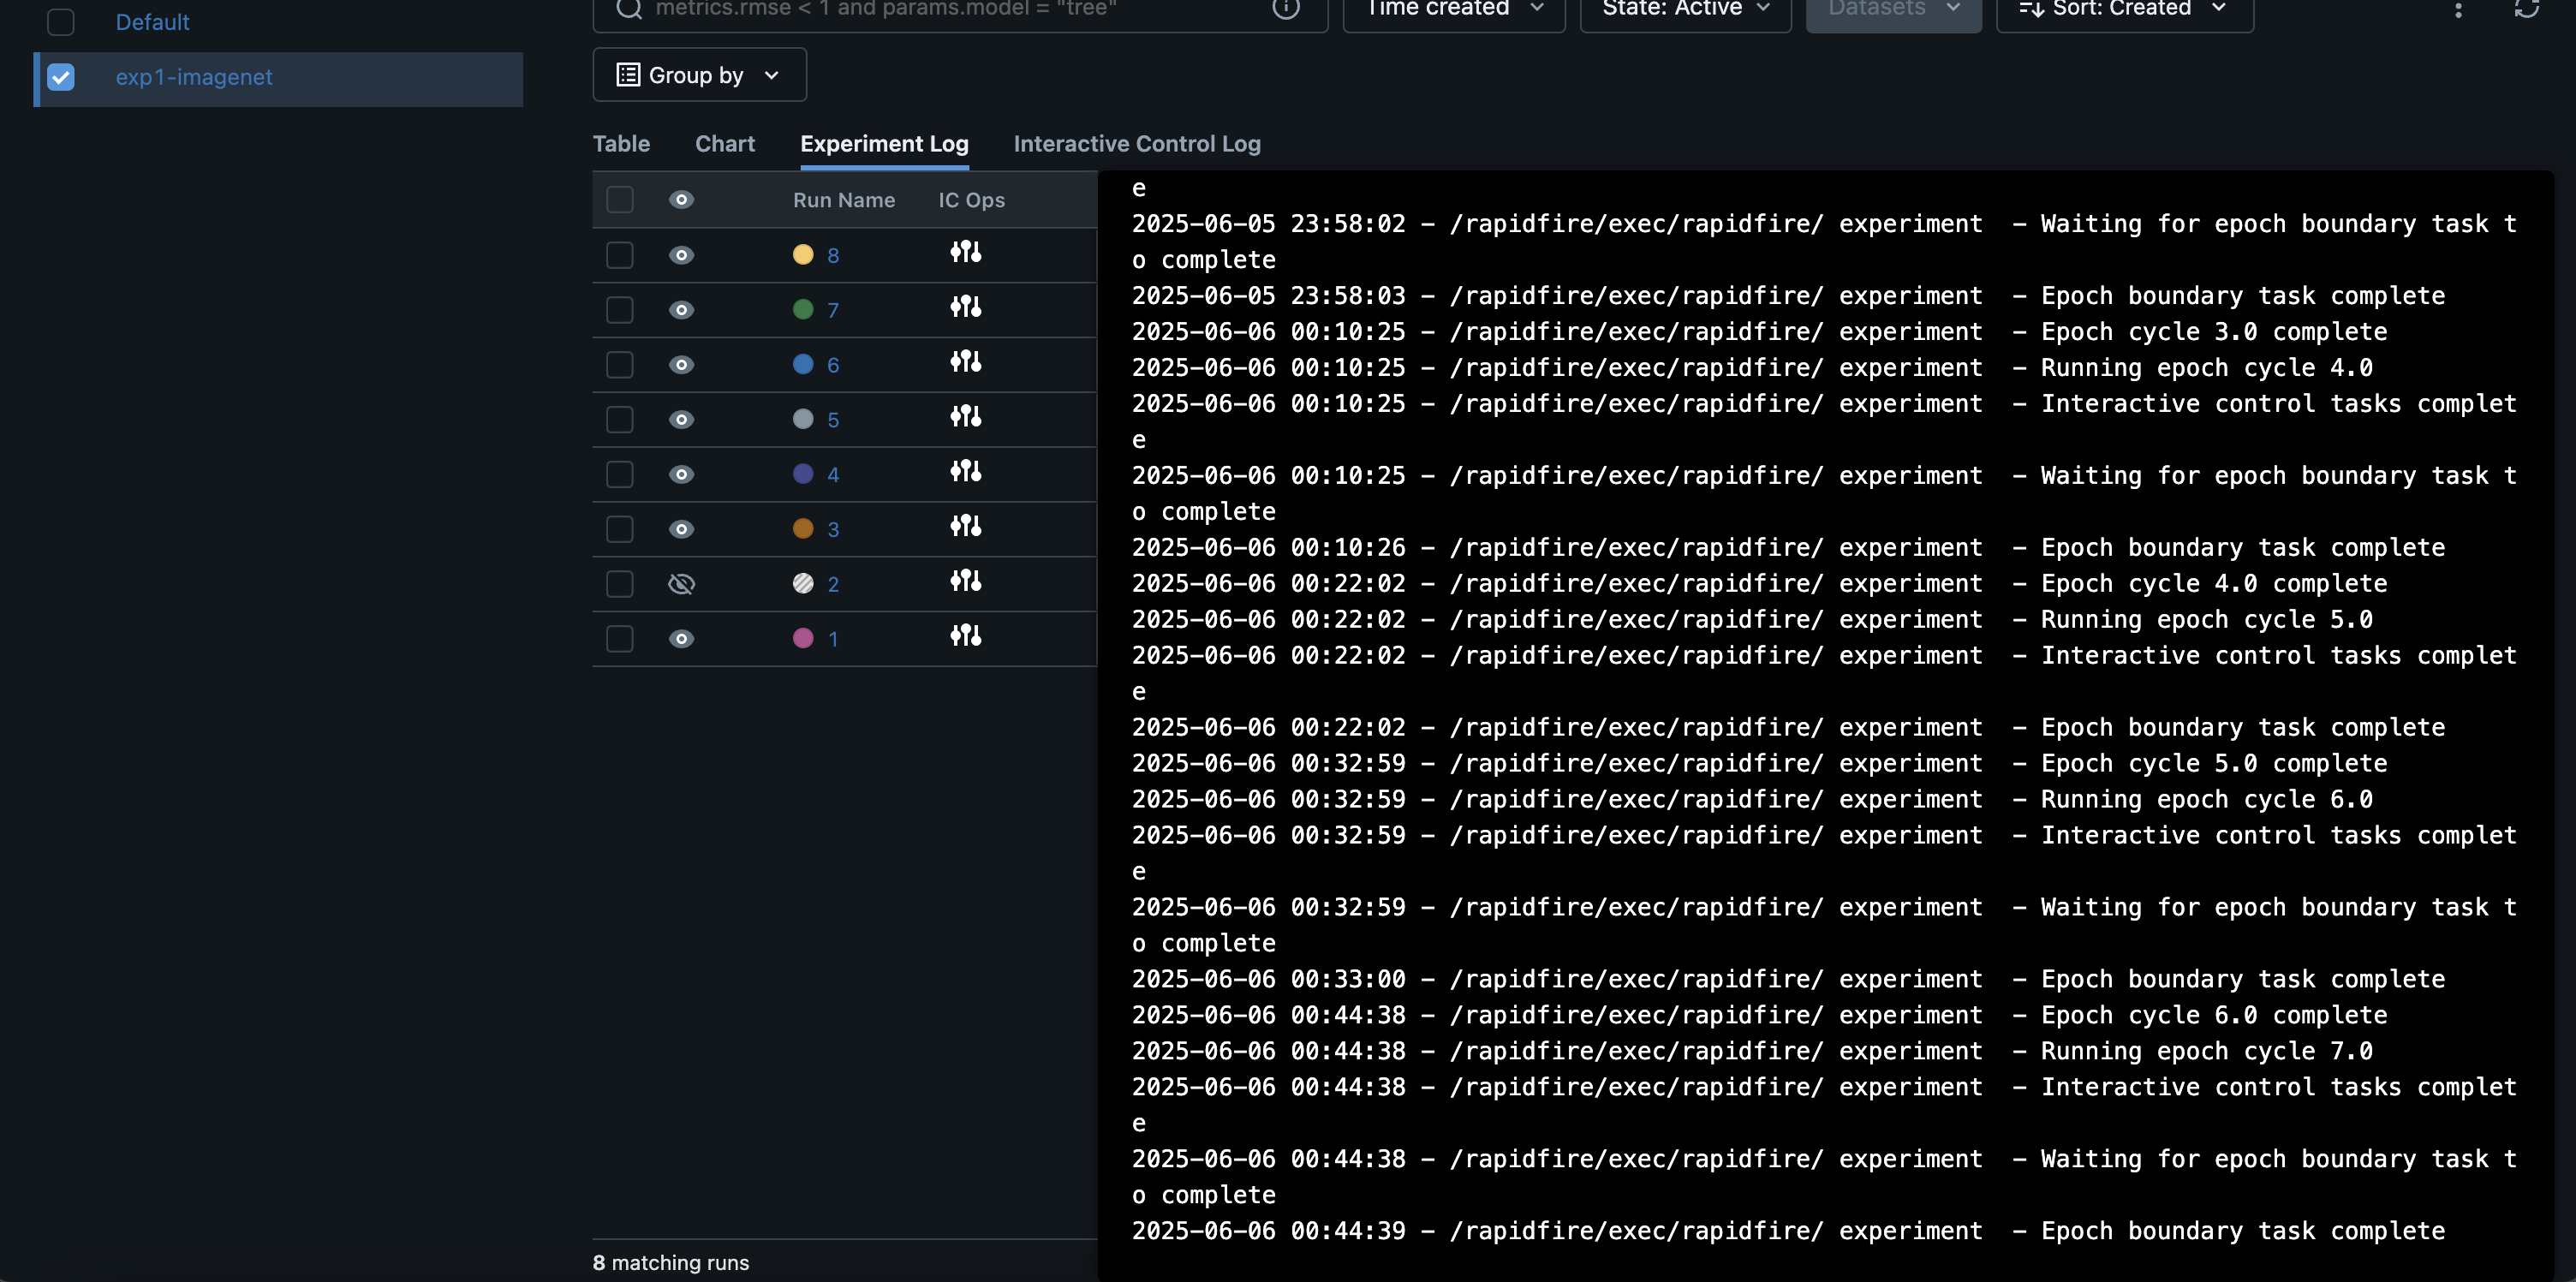Hide run 3 using its eye icon
2576x1282 pixels.
[x=681, y=529]
